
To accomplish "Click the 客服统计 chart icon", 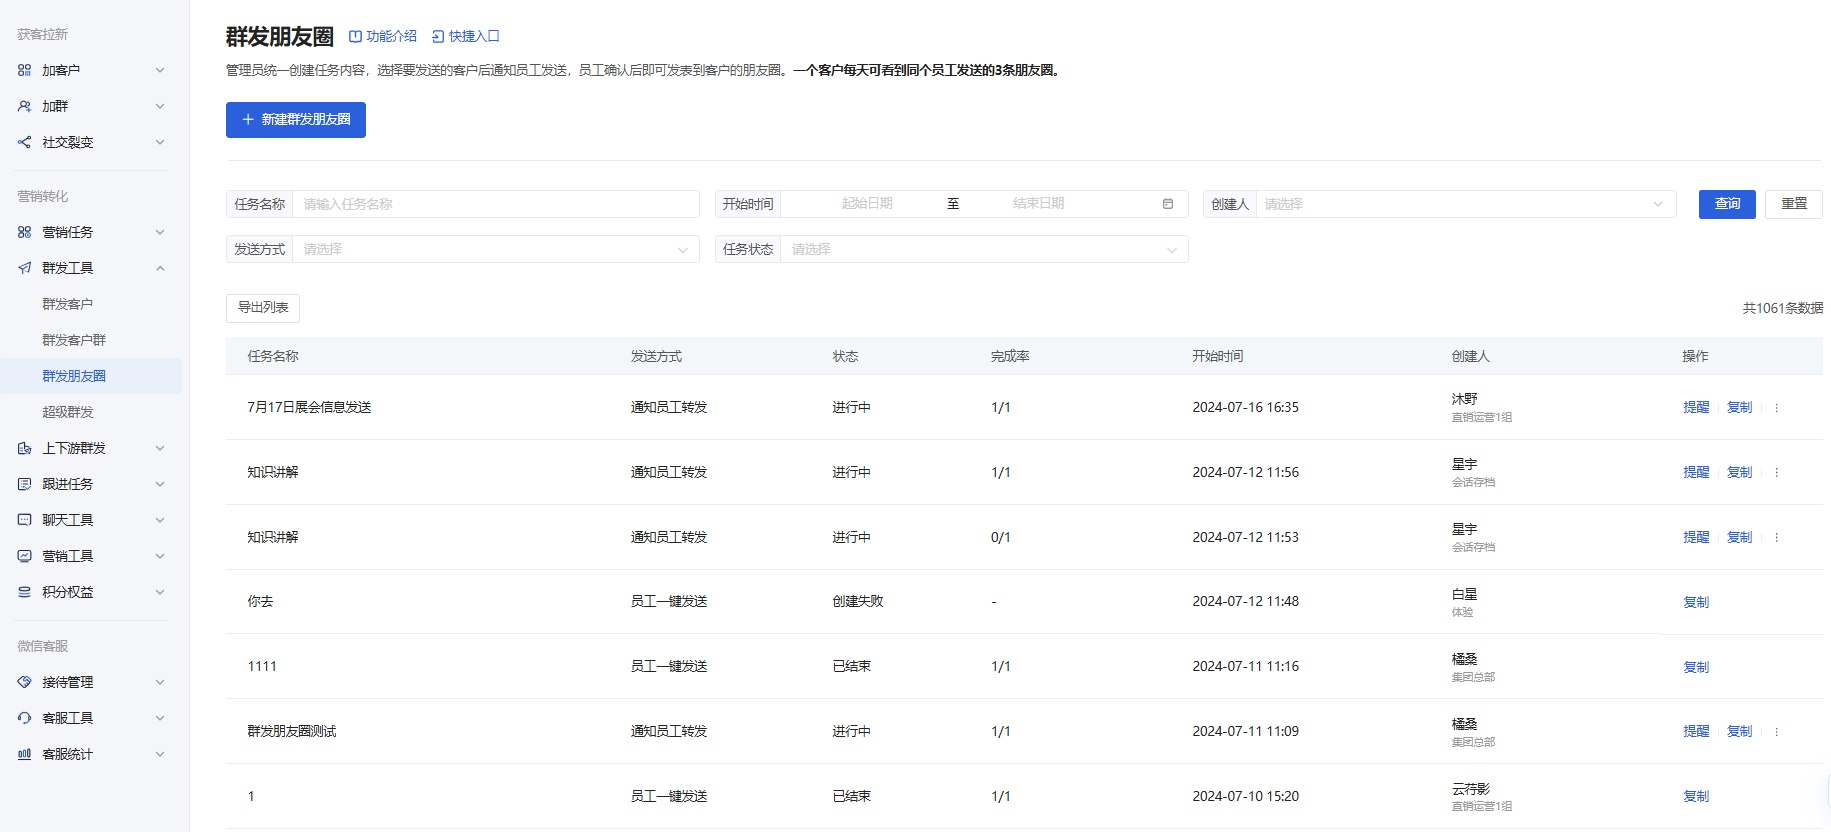I will tap(25, 754).
